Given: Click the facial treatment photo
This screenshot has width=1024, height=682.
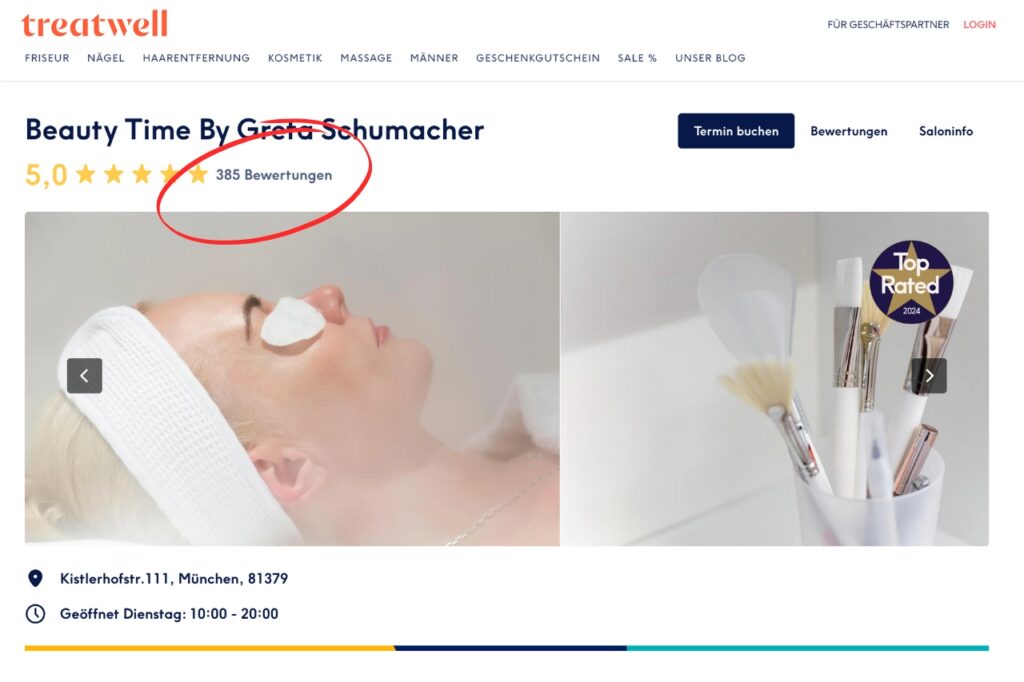Looking at the screenshot, I should (x=292, y=379).
